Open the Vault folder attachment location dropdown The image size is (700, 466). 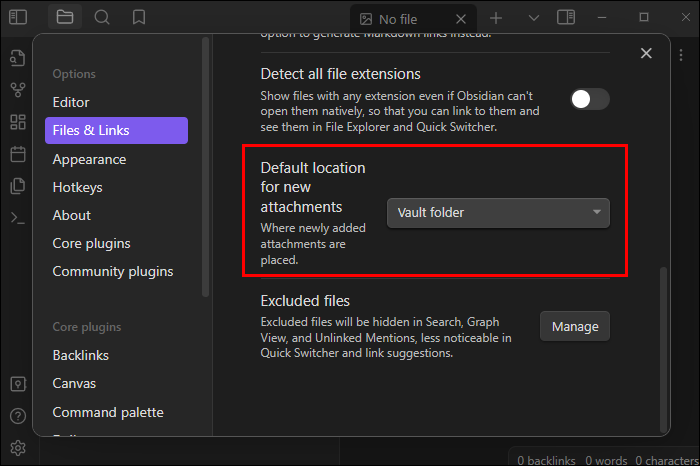point(498,212)
